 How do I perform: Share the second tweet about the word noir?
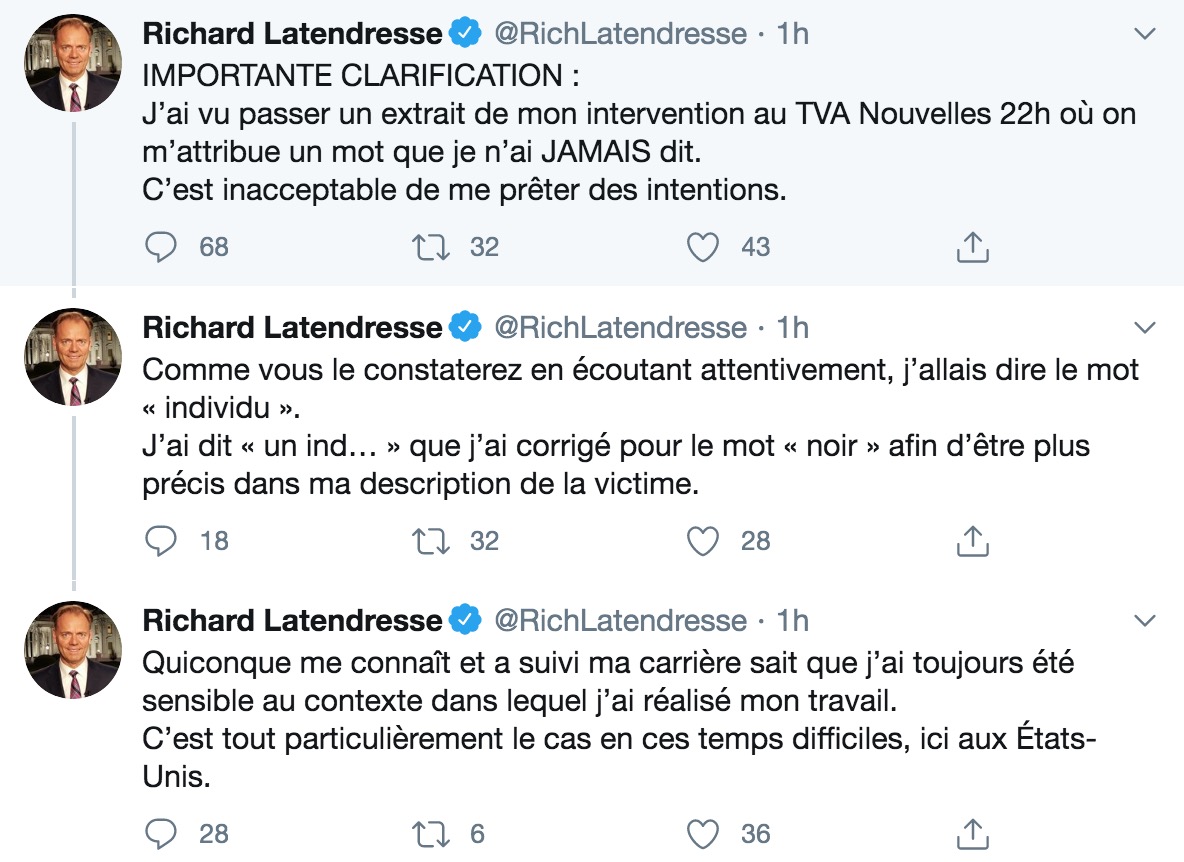[973, 540]
